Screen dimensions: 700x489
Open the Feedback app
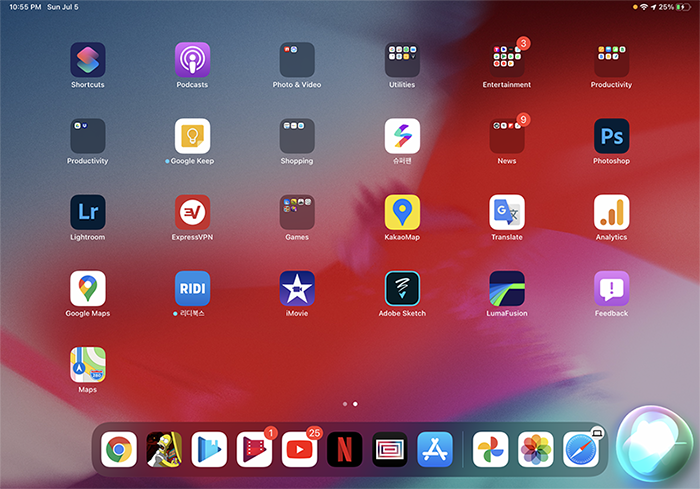click(x=611, y=288)
